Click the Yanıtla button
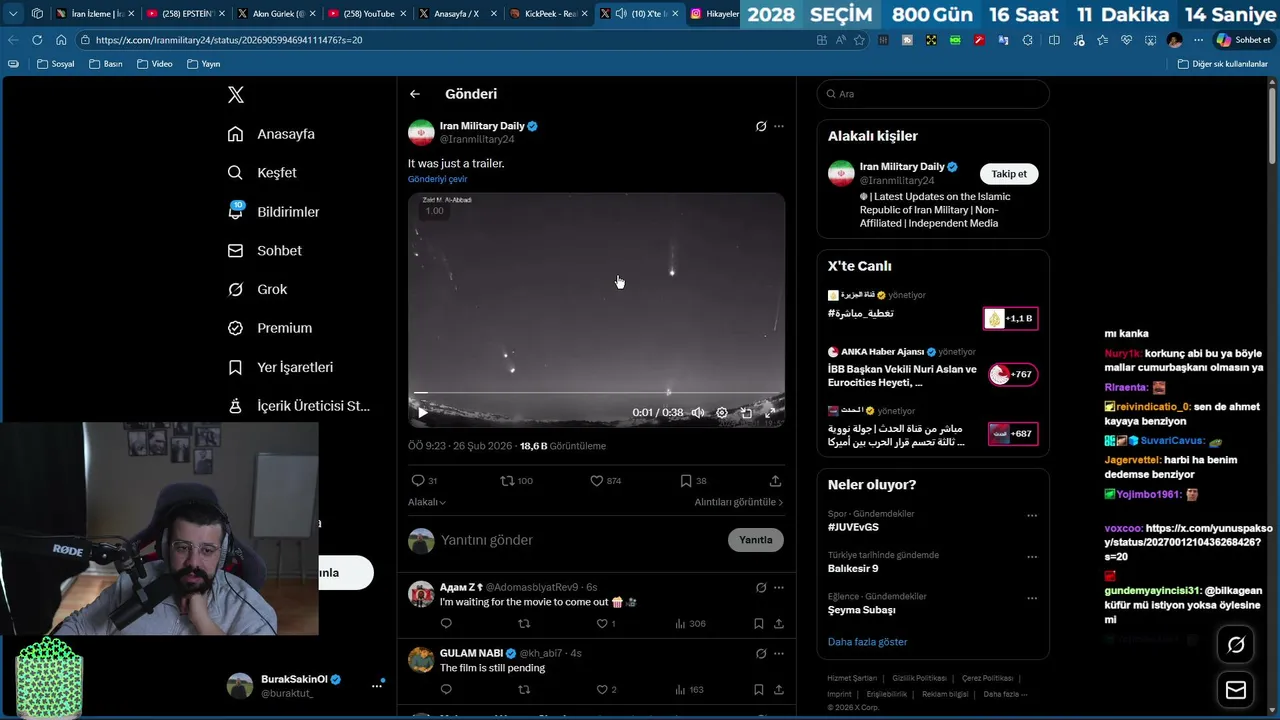 tap(756, 540)
